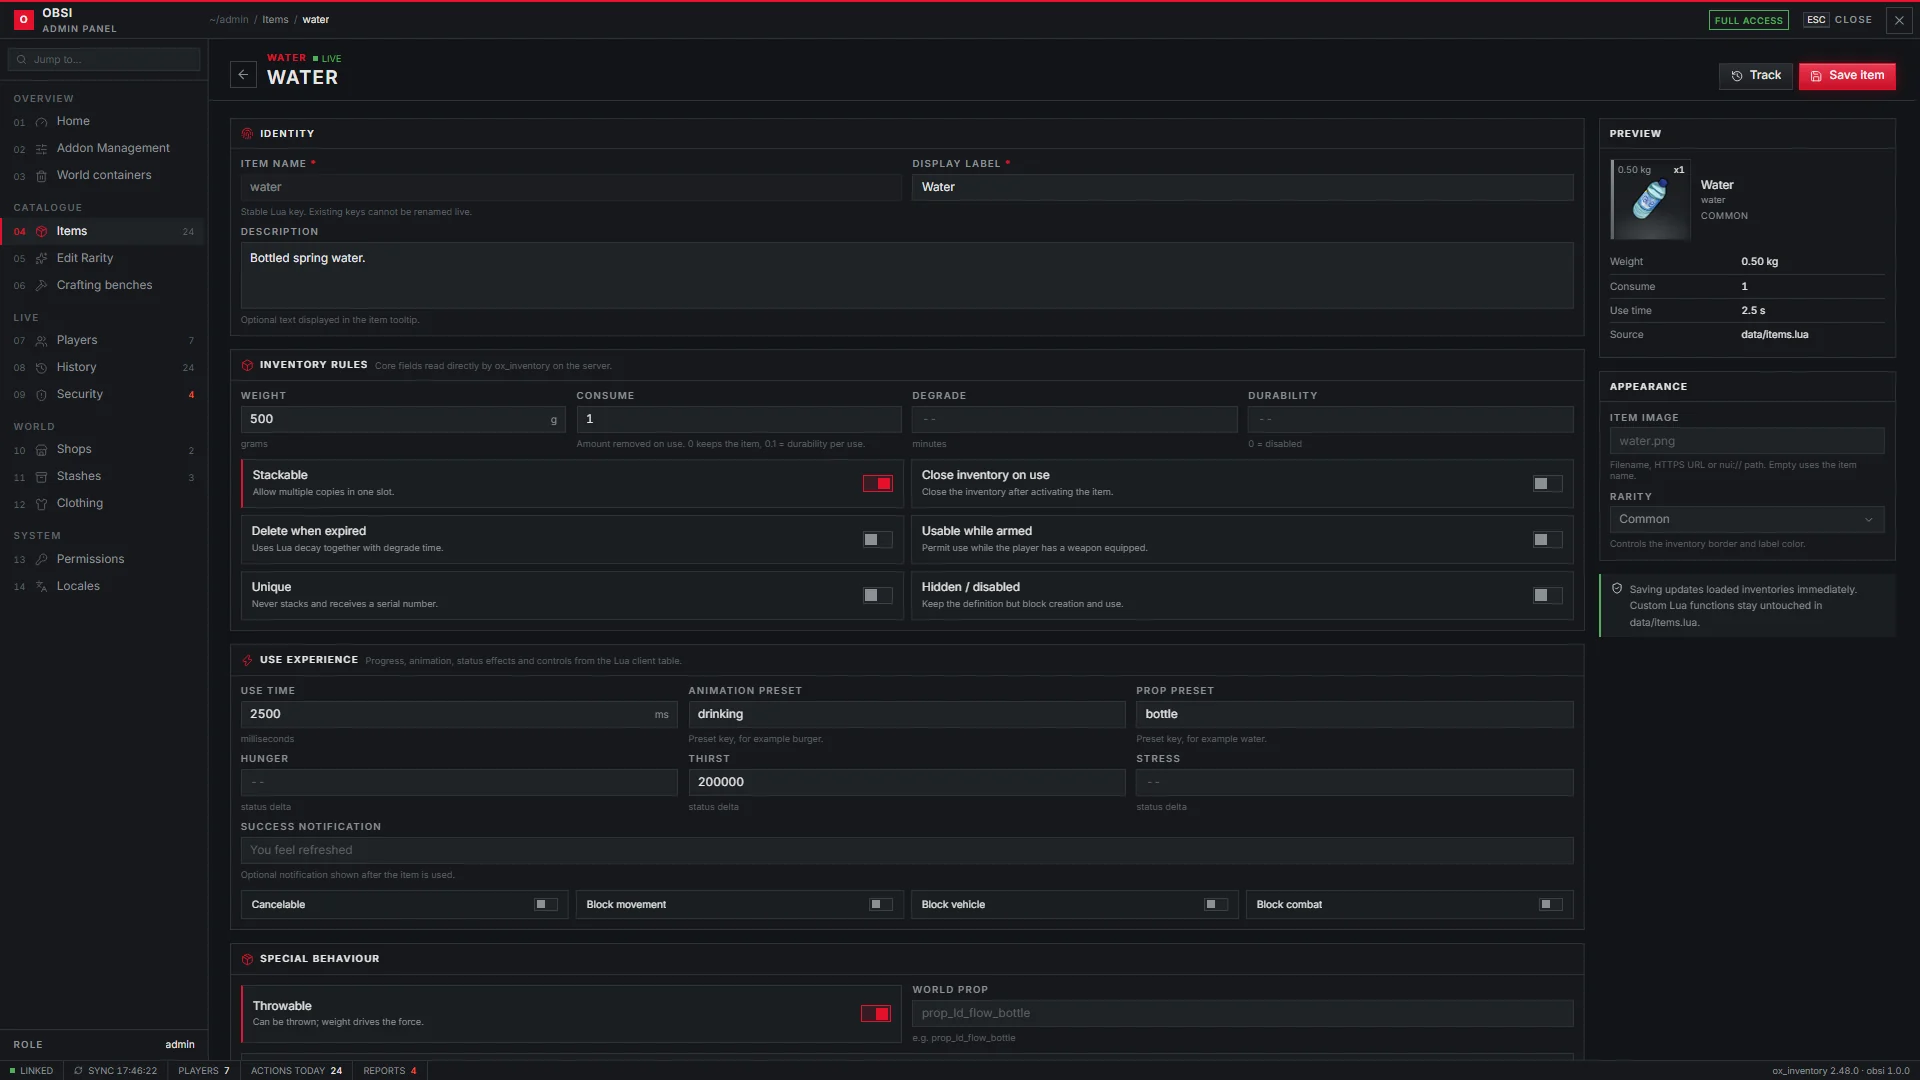The height and width of the screenshot is (1080, 1920).
Task: Turn on Hidden / disabled toggle
Action: tap(1547, 596)
